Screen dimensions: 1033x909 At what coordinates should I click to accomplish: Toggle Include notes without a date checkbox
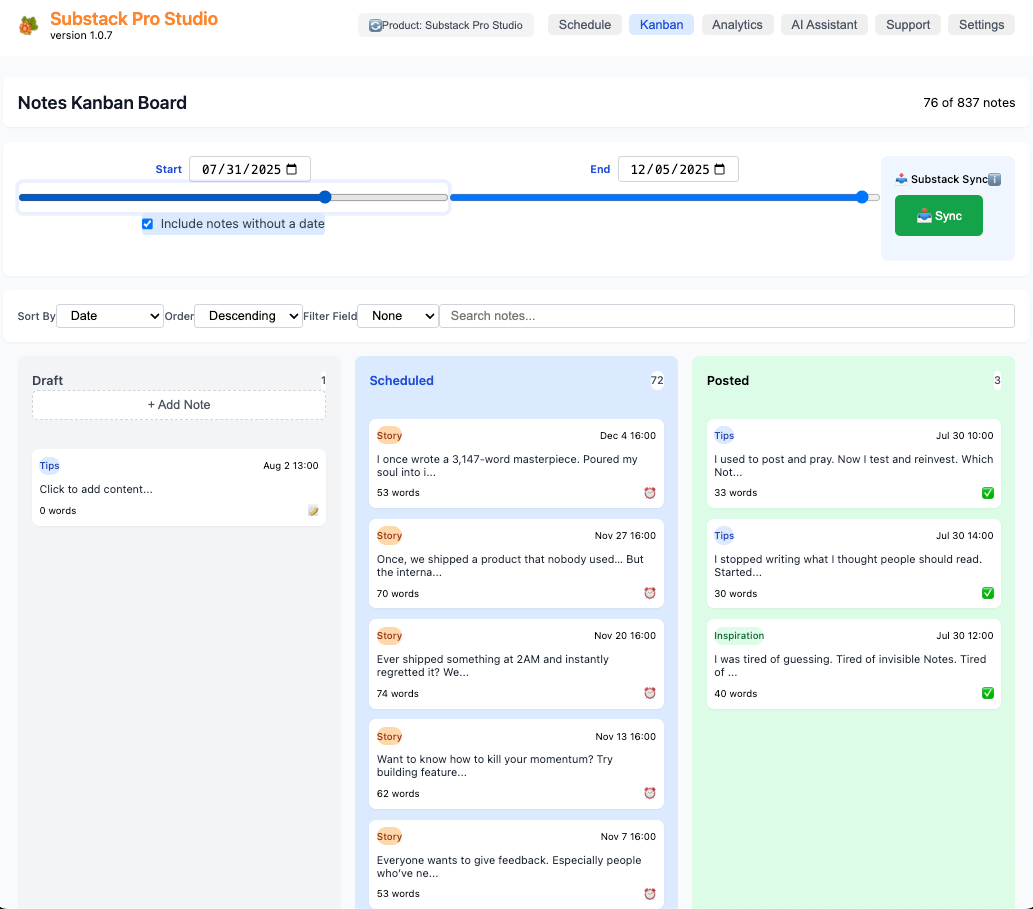tap(148, 224)
